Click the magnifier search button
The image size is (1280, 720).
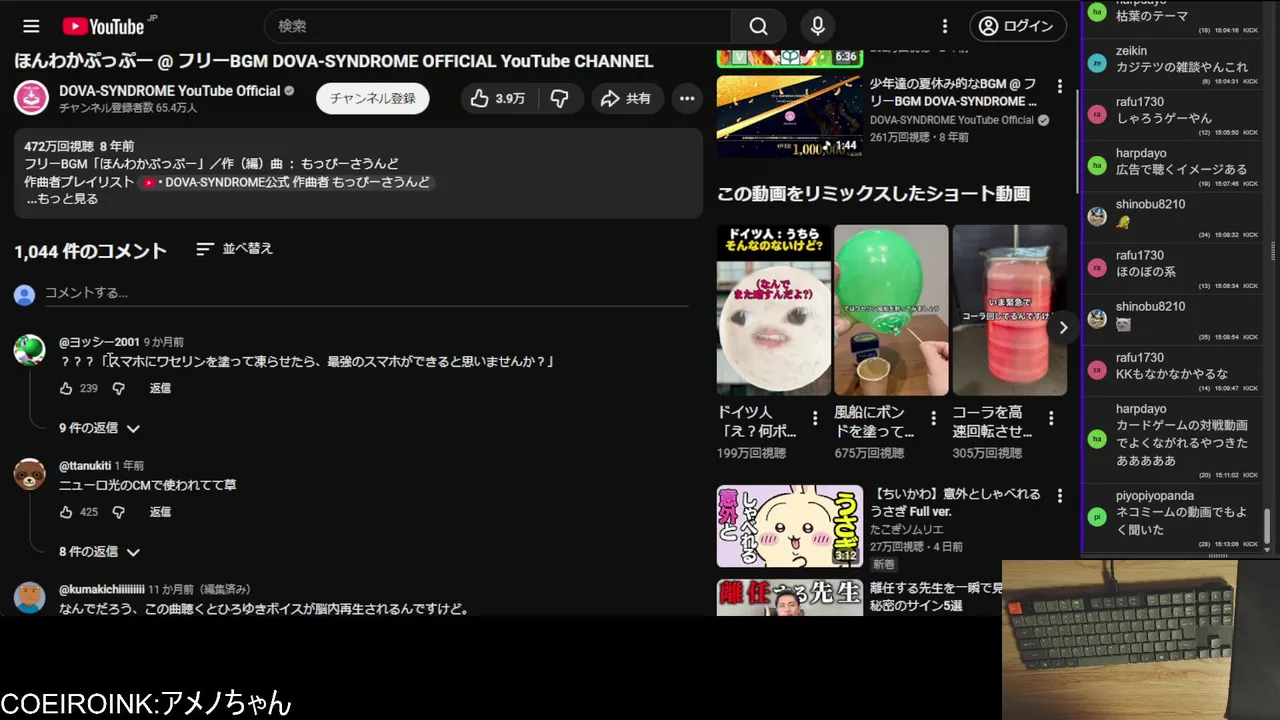coord(759,26)
